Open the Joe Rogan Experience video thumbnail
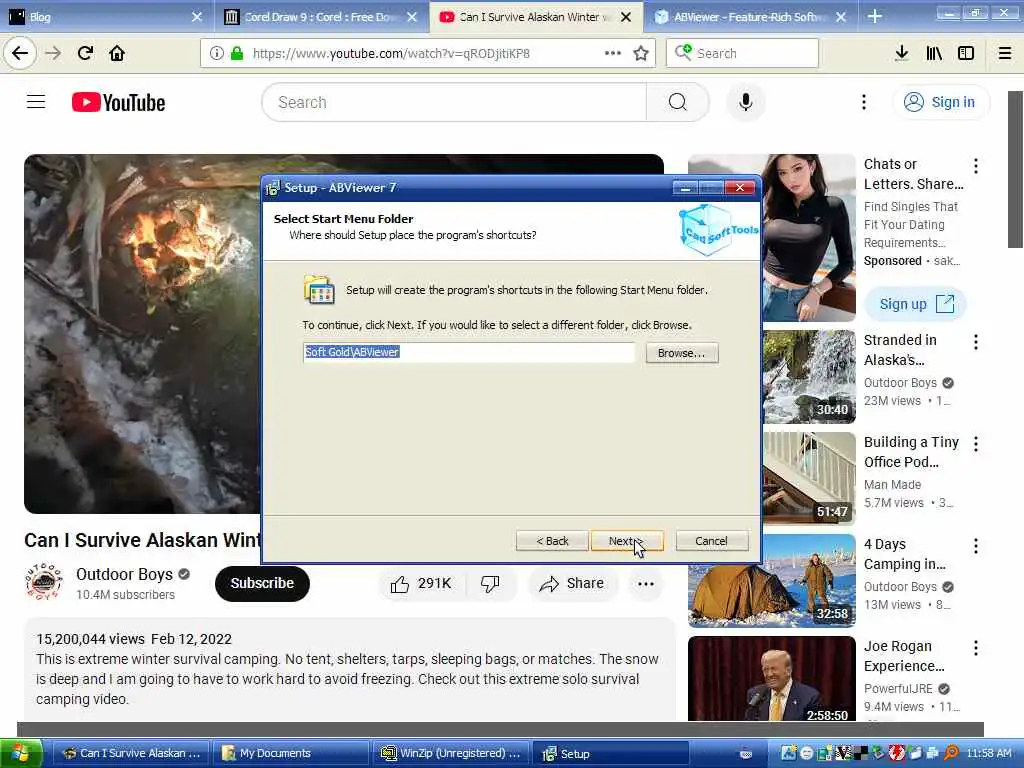Image resolution: width=1024 pixels, height=768 pixels. (x=772, y=679)
